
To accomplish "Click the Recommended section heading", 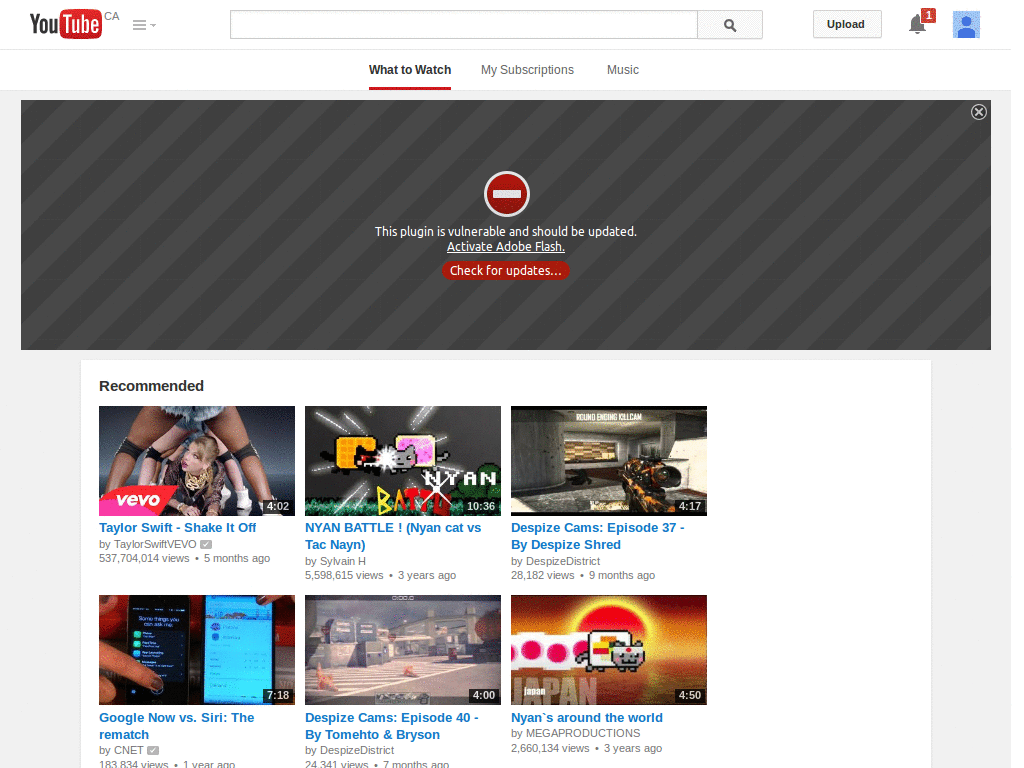I will pyautogui.click(x=152, y=386).
